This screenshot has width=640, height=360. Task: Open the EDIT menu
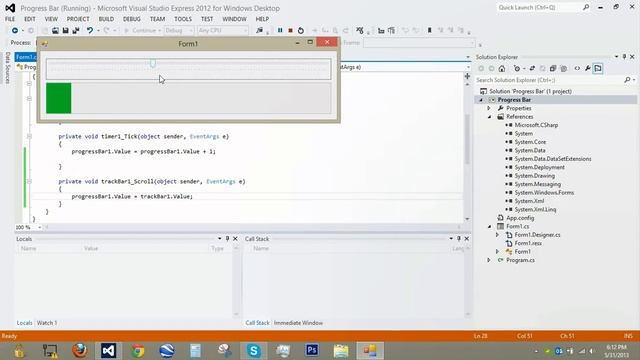point(30,19)
